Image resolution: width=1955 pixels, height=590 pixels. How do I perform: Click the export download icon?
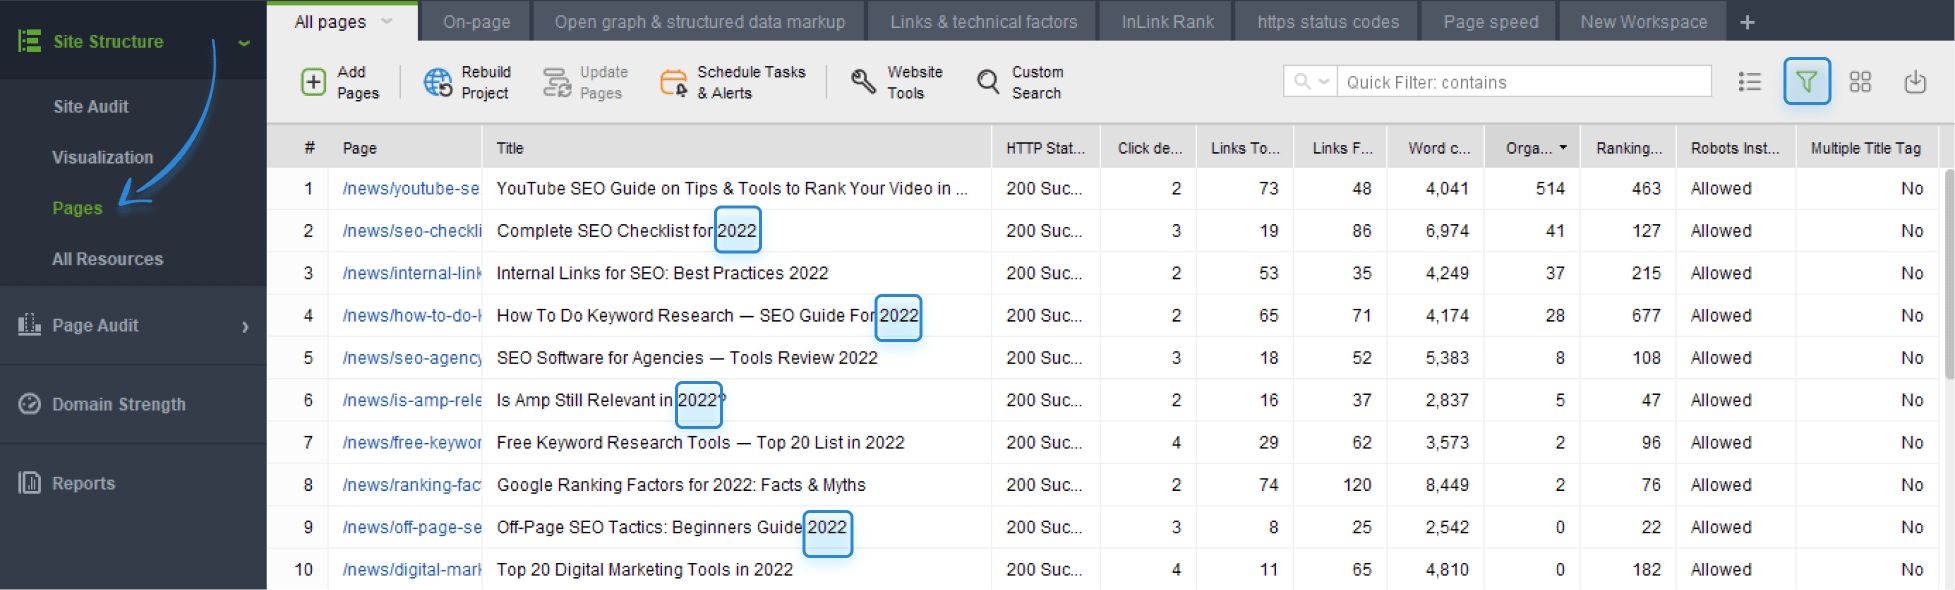point(1915,82)
